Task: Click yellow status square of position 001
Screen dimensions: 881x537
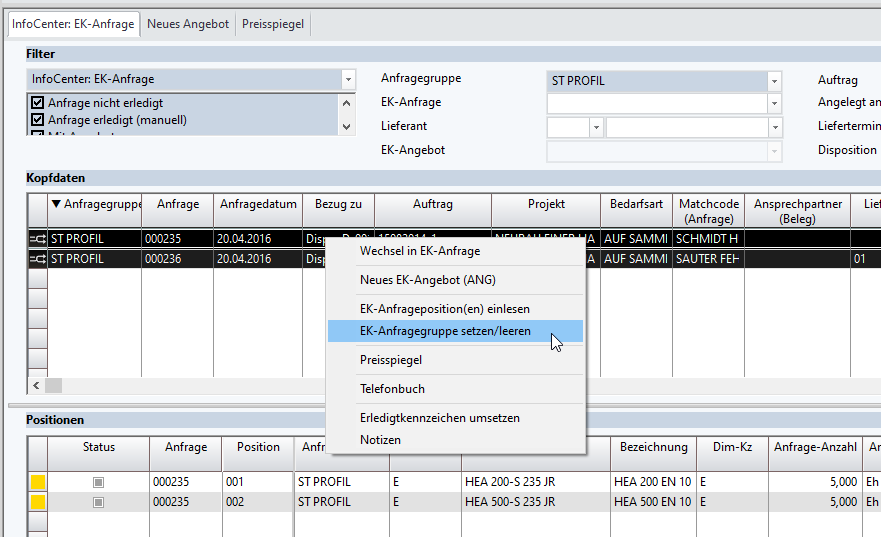Action: (x=38, y=482)
